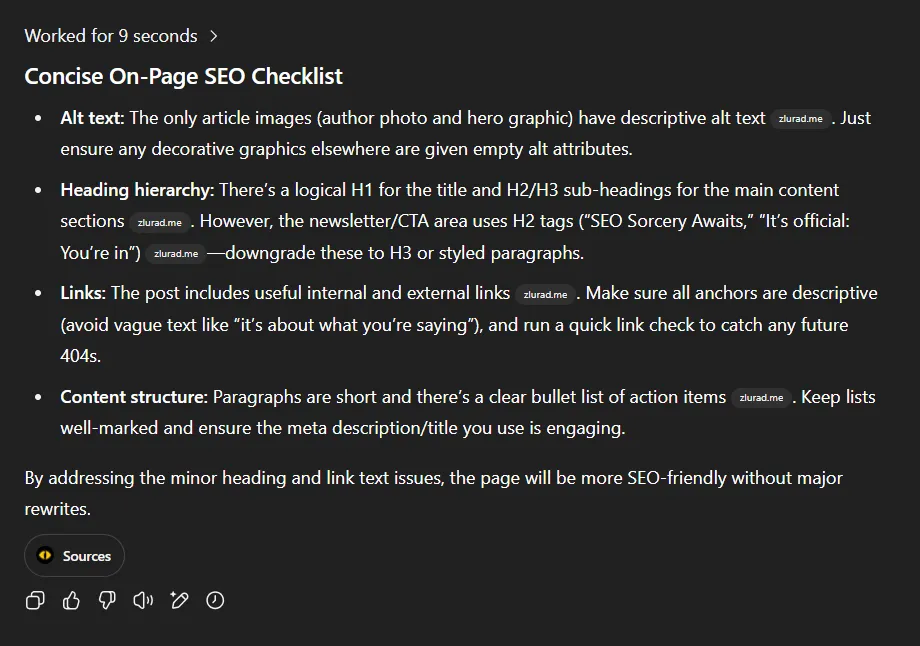Open the zlurad.me citation in the Alt text bullet

pos(800,119)
